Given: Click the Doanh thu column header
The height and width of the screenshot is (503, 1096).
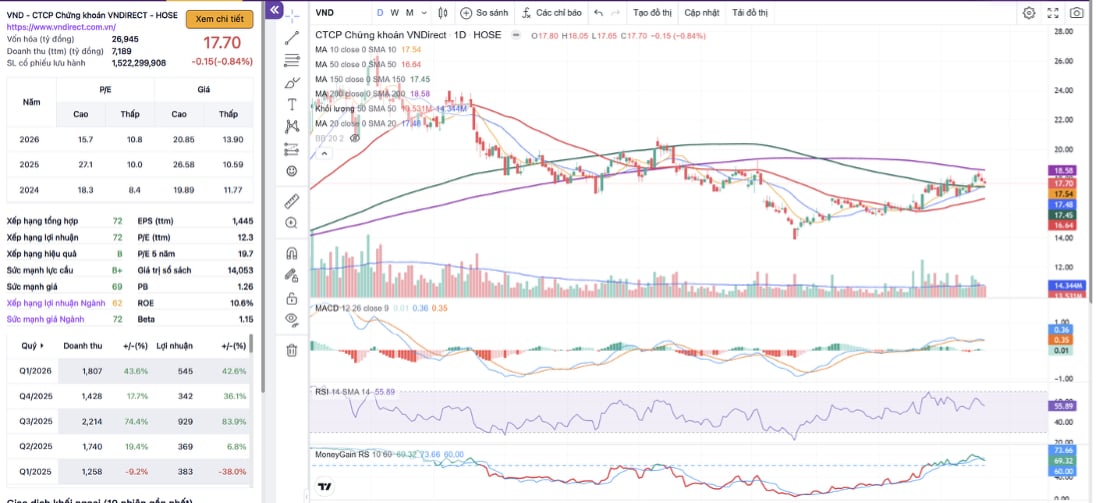Looking at the screenshot, I should click(x=82, y=346).
